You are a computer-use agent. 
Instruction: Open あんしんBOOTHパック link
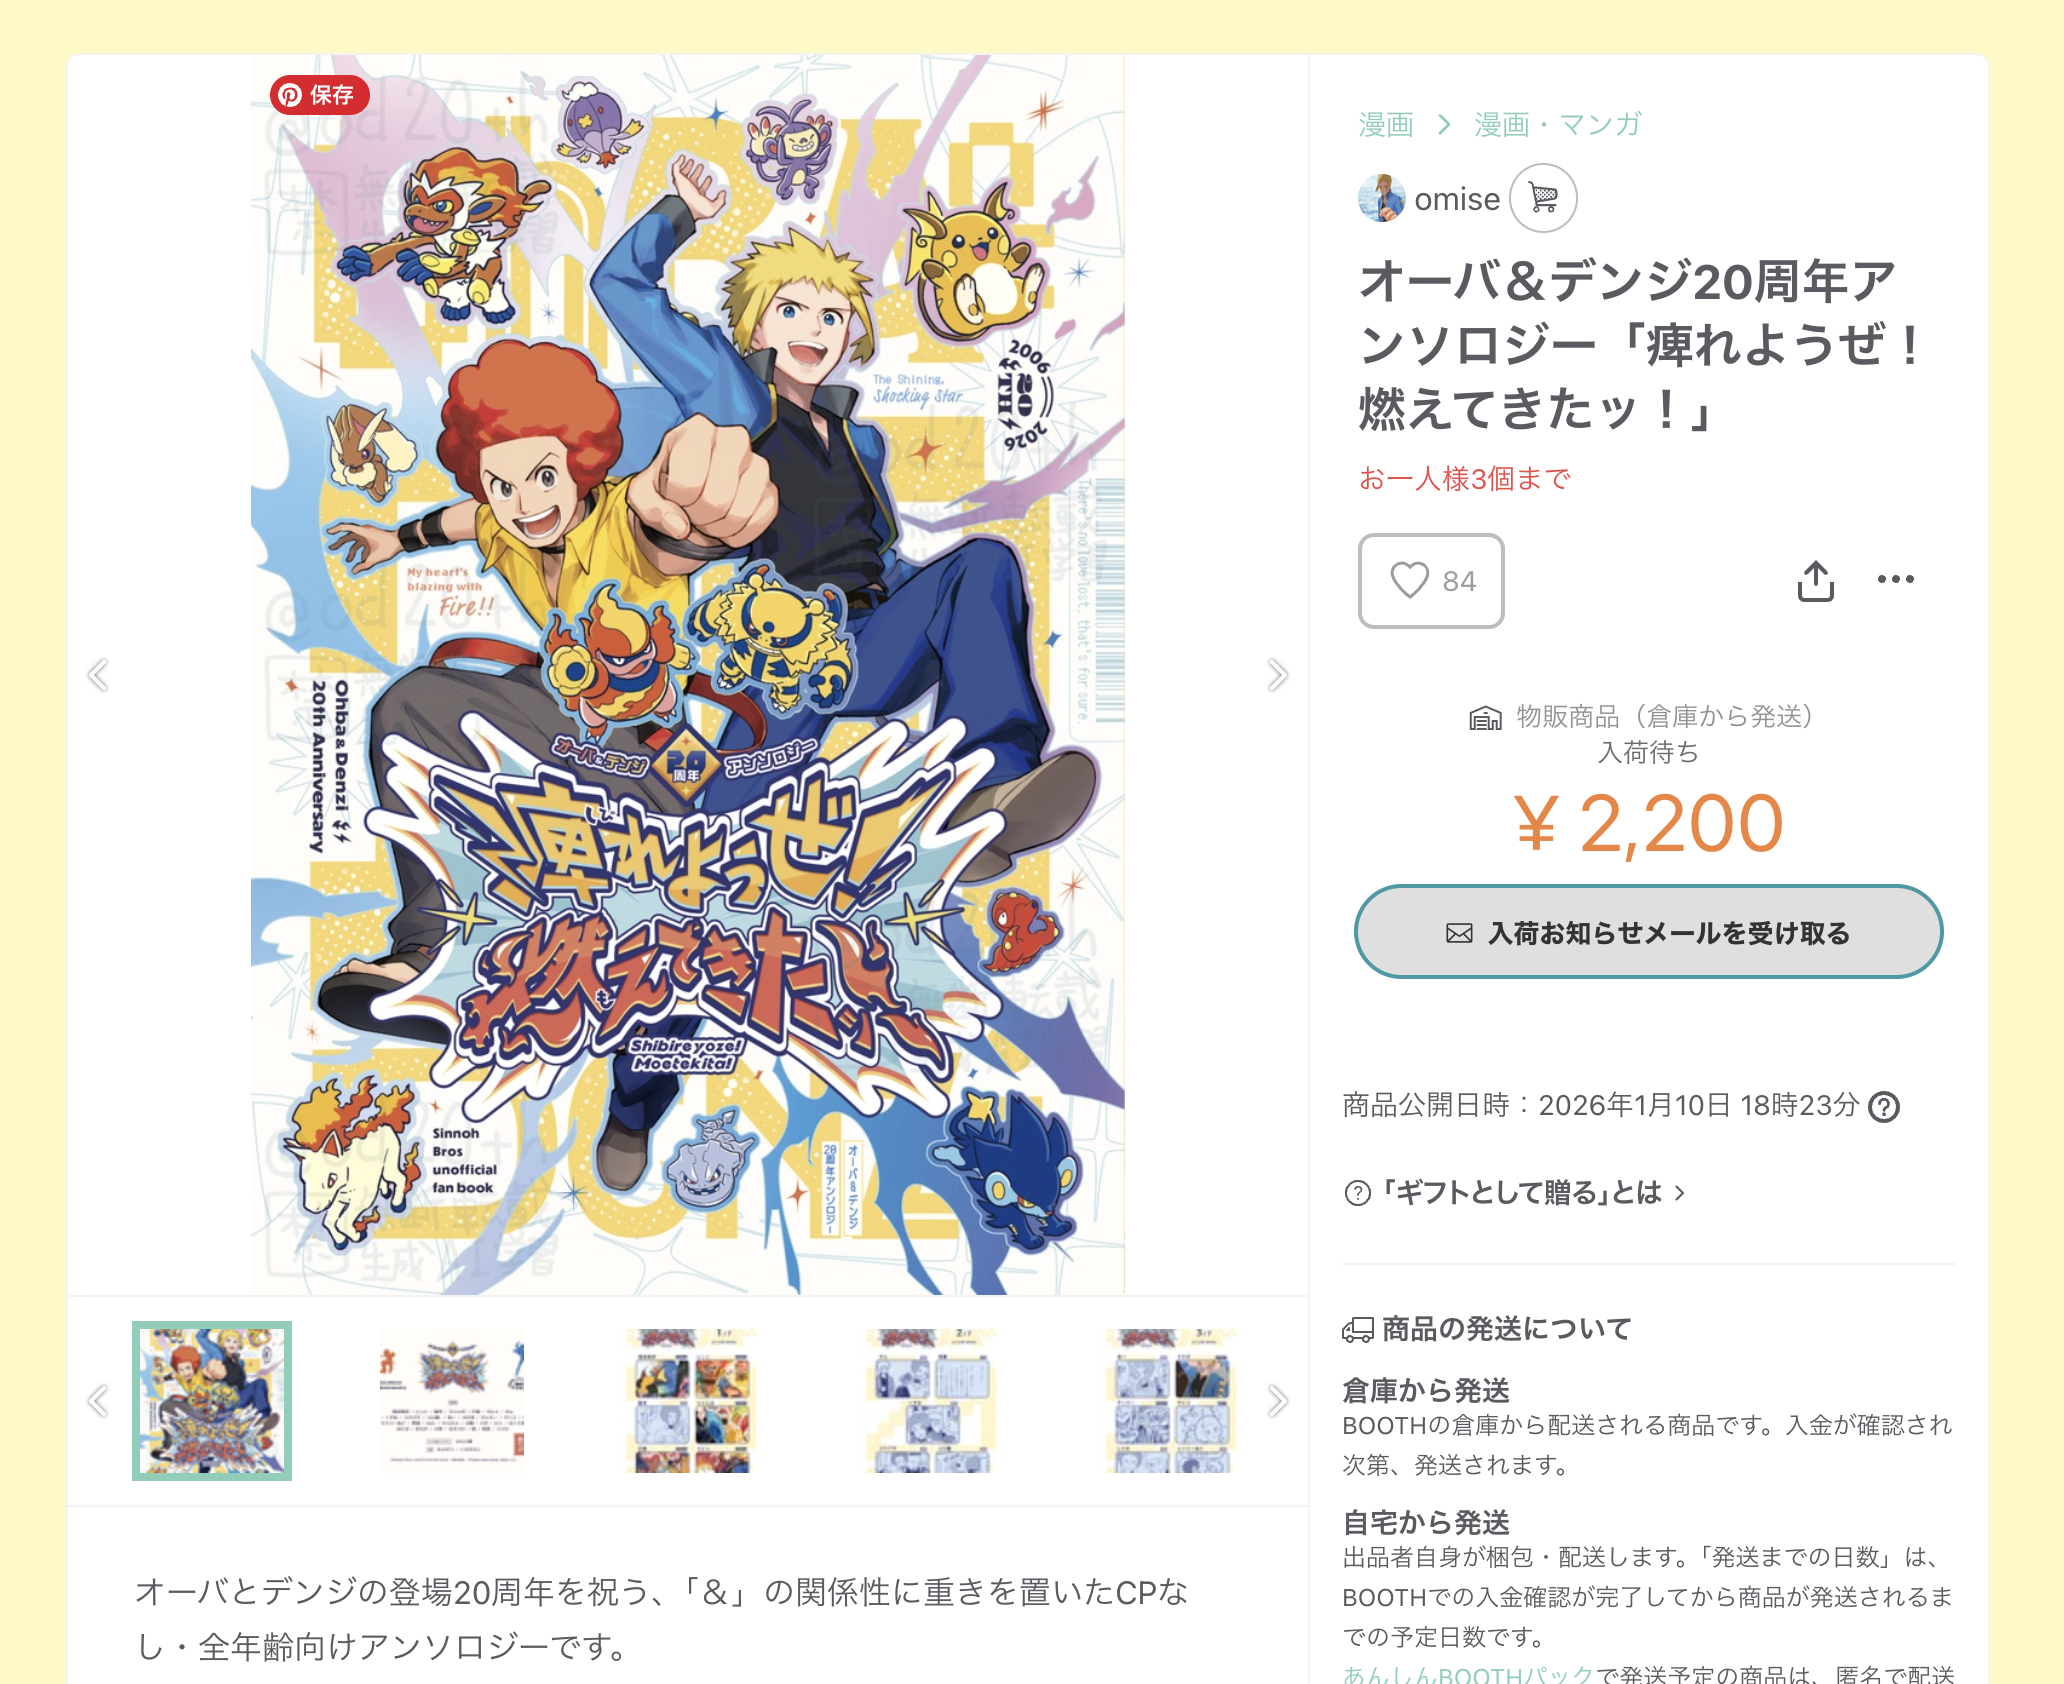(1467, 1674)
